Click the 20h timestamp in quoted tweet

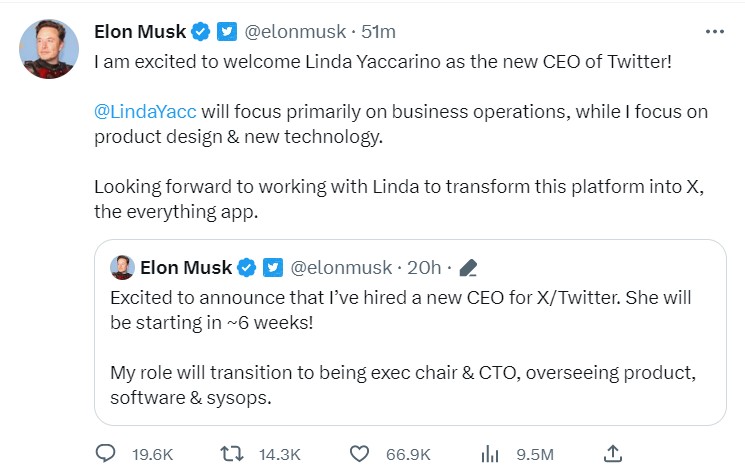point(425,267)
